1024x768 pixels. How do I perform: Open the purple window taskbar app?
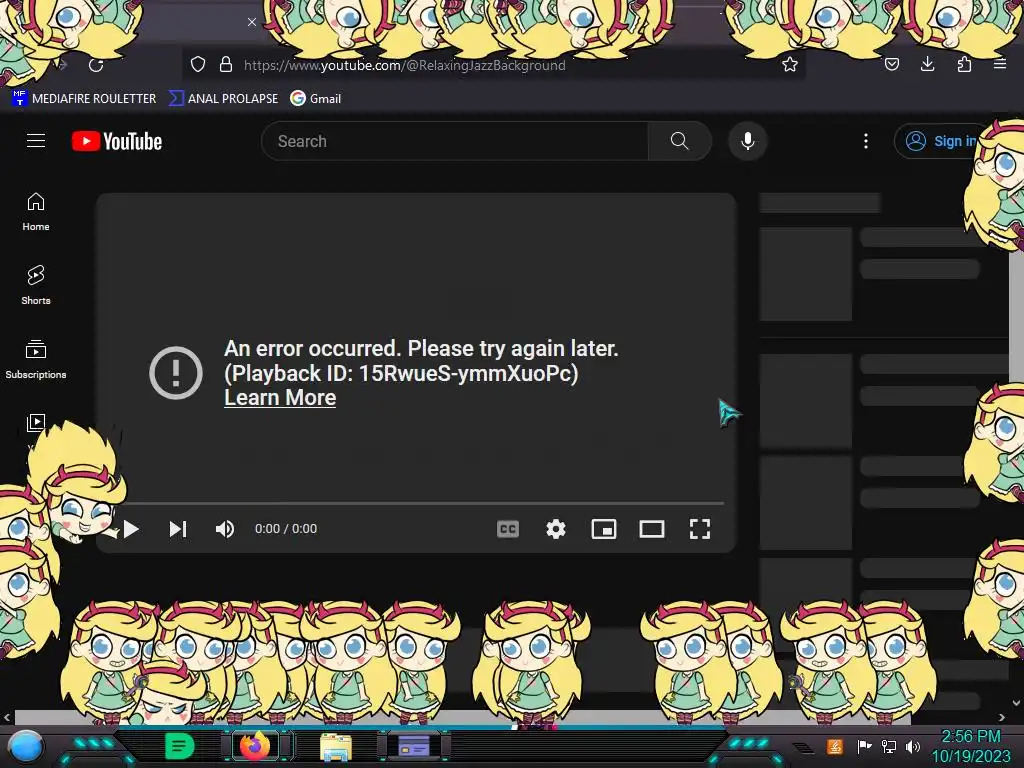(x=414, y=745)
